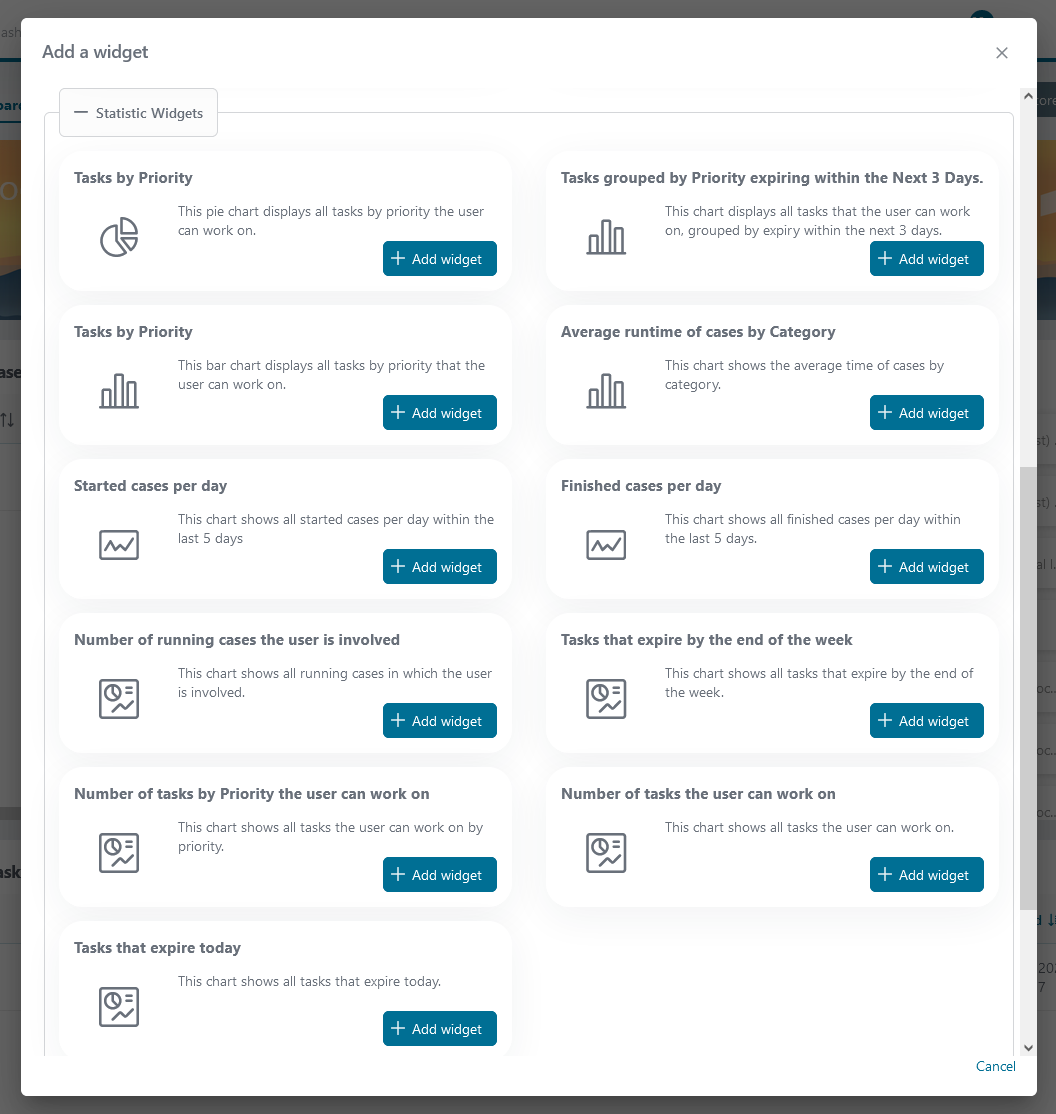Click description 'This chart shows all tasks that expire today.'
1056x1114 pixels.
pyautogui.click(x=309, y=982)
